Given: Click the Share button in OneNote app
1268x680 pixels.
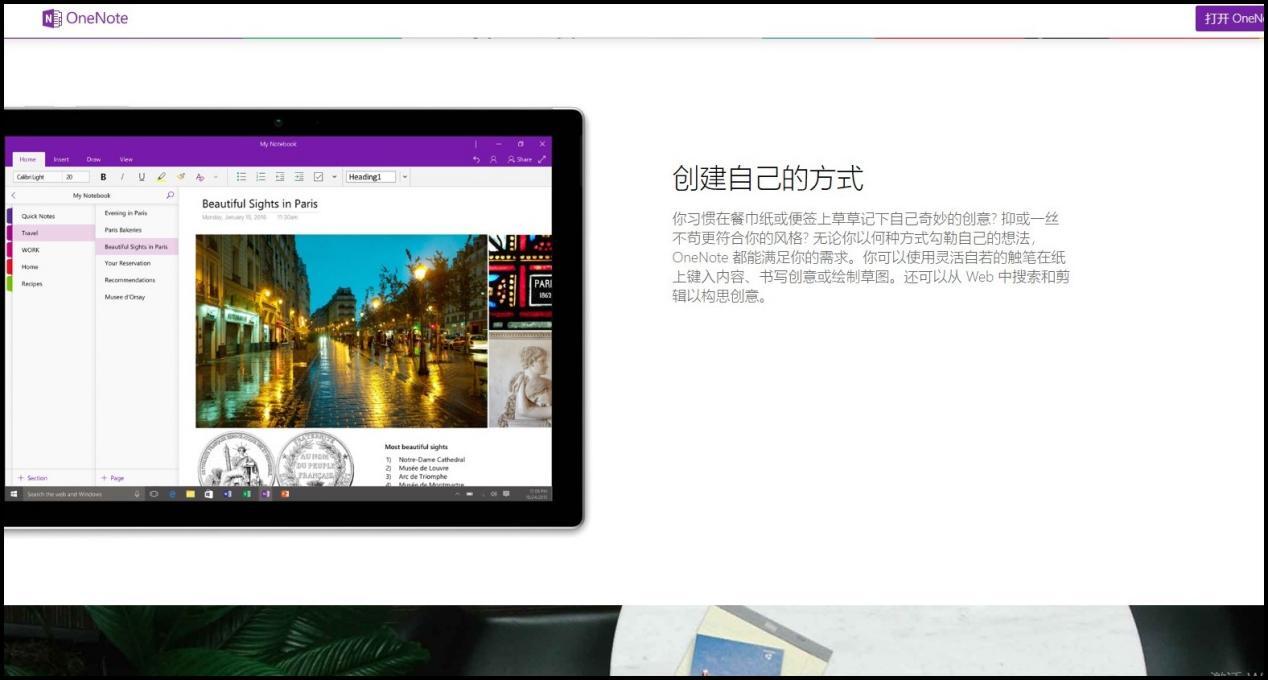Looking at the screenshot, I should [520, 159].
